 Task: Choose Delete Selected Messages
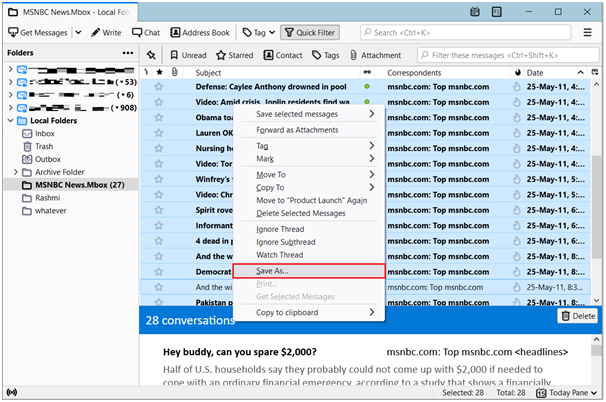(308, 213)
